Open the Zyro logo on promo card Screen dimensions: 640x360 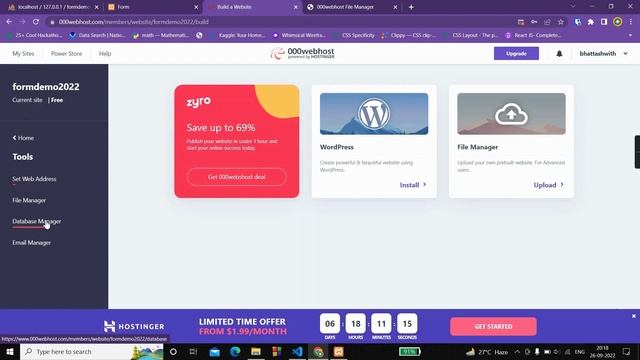click(199, 102)
